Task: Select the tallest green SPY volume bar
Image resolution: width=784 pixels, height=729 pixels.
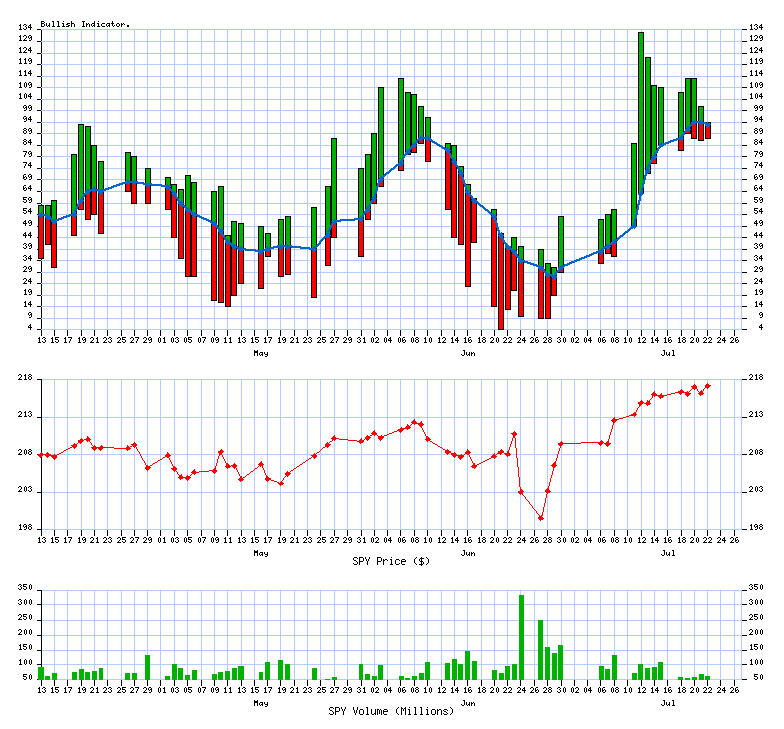Action: [x=521, y=637]
